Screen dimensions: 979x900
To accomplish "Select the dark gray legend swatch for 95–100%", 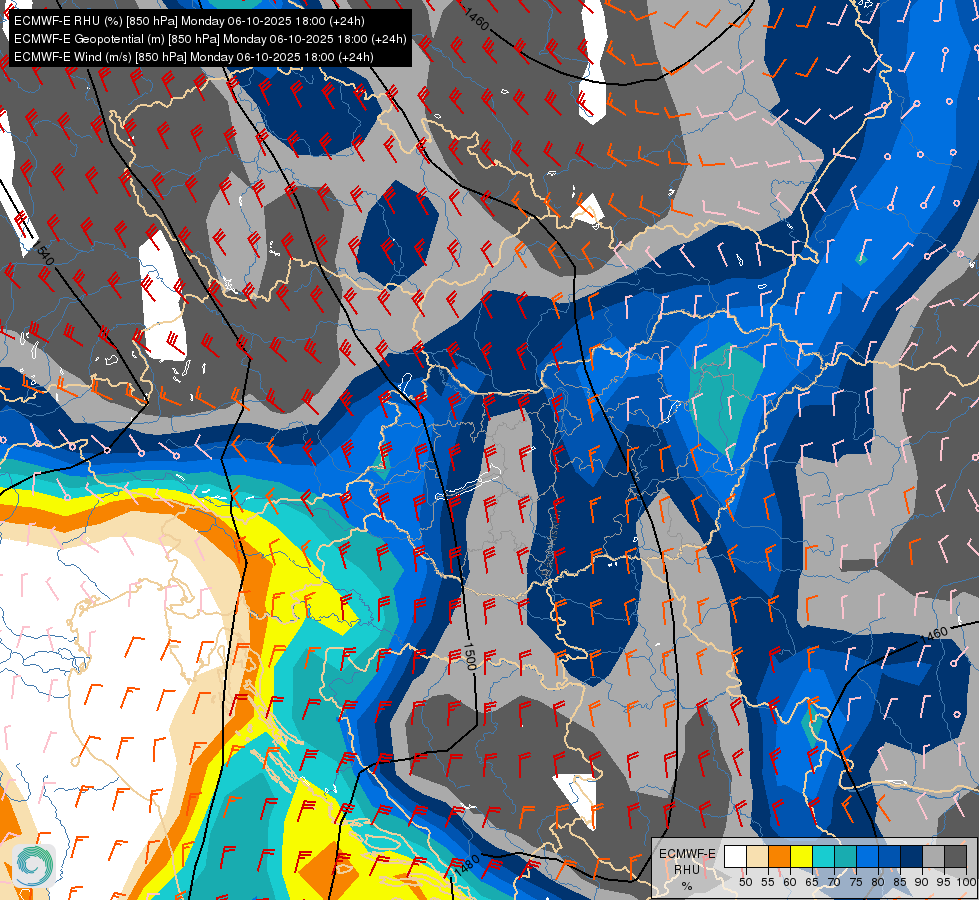I will (955, 856).
